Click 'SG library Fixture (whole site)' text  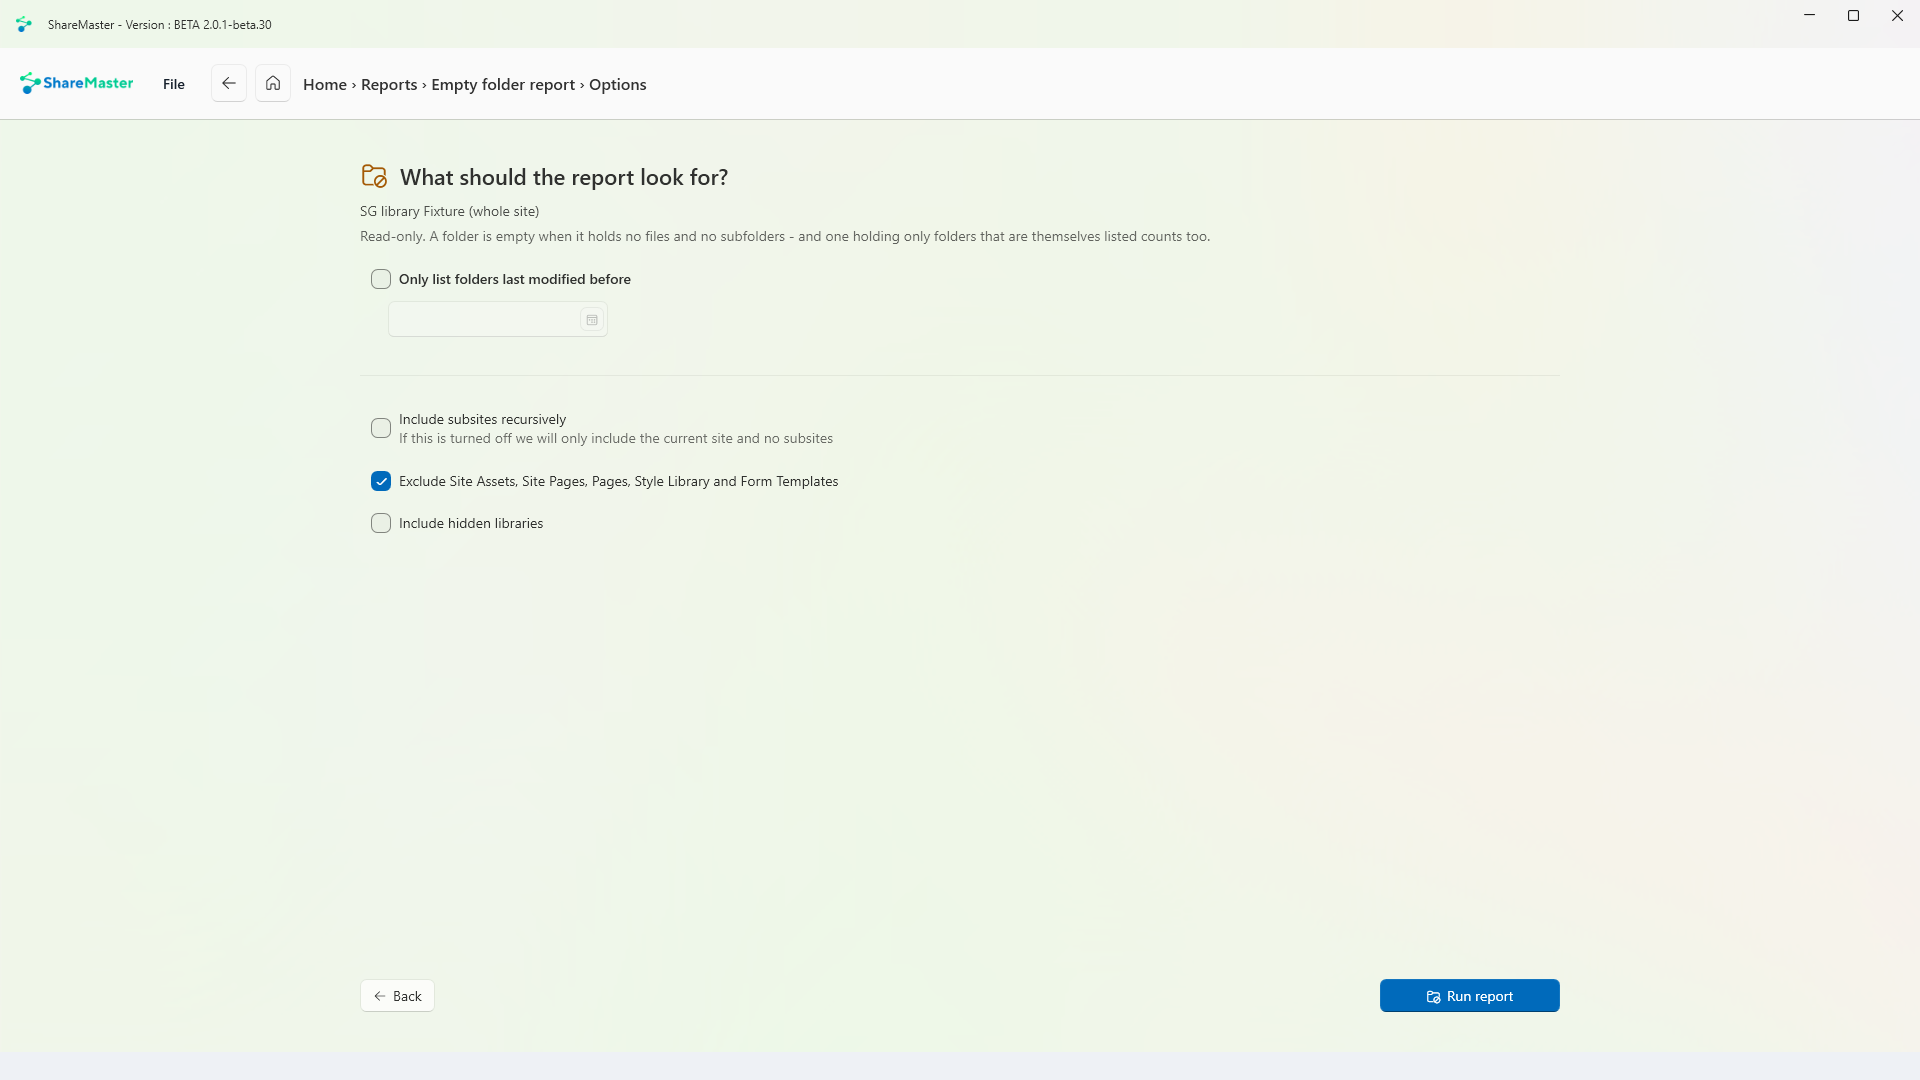click(x=450, y=211)
